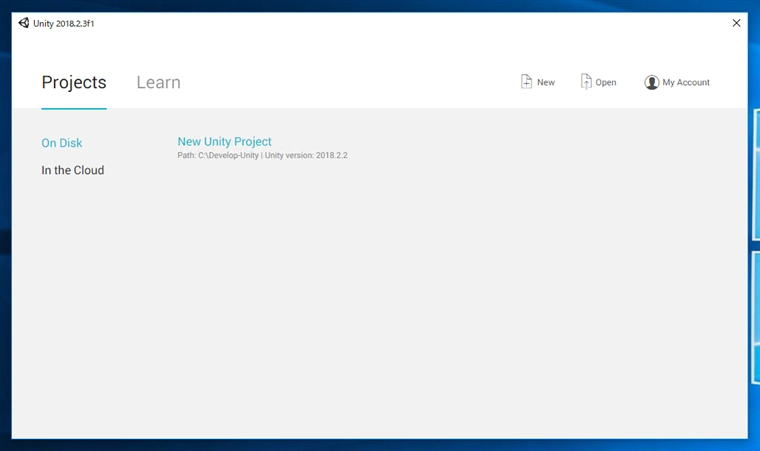
Task: Select the On Disk project list
Action: 62,143
